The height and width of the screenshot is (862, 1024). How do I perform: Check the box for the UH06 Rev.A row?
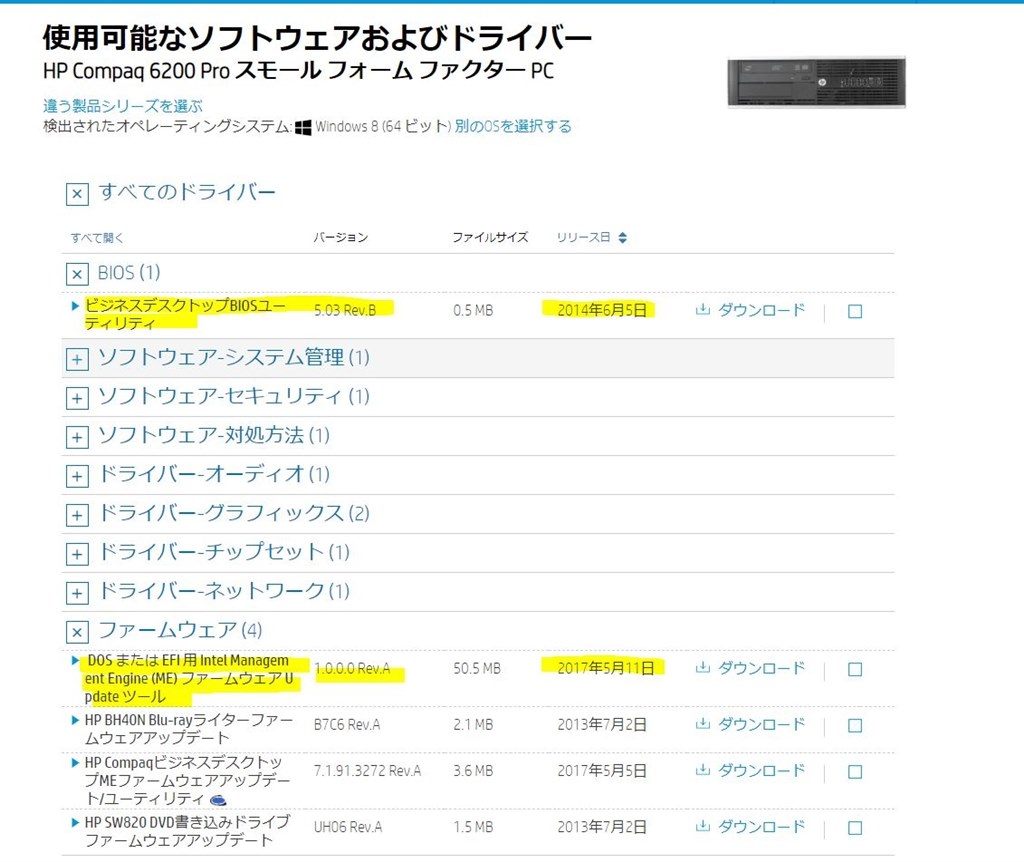855,828
